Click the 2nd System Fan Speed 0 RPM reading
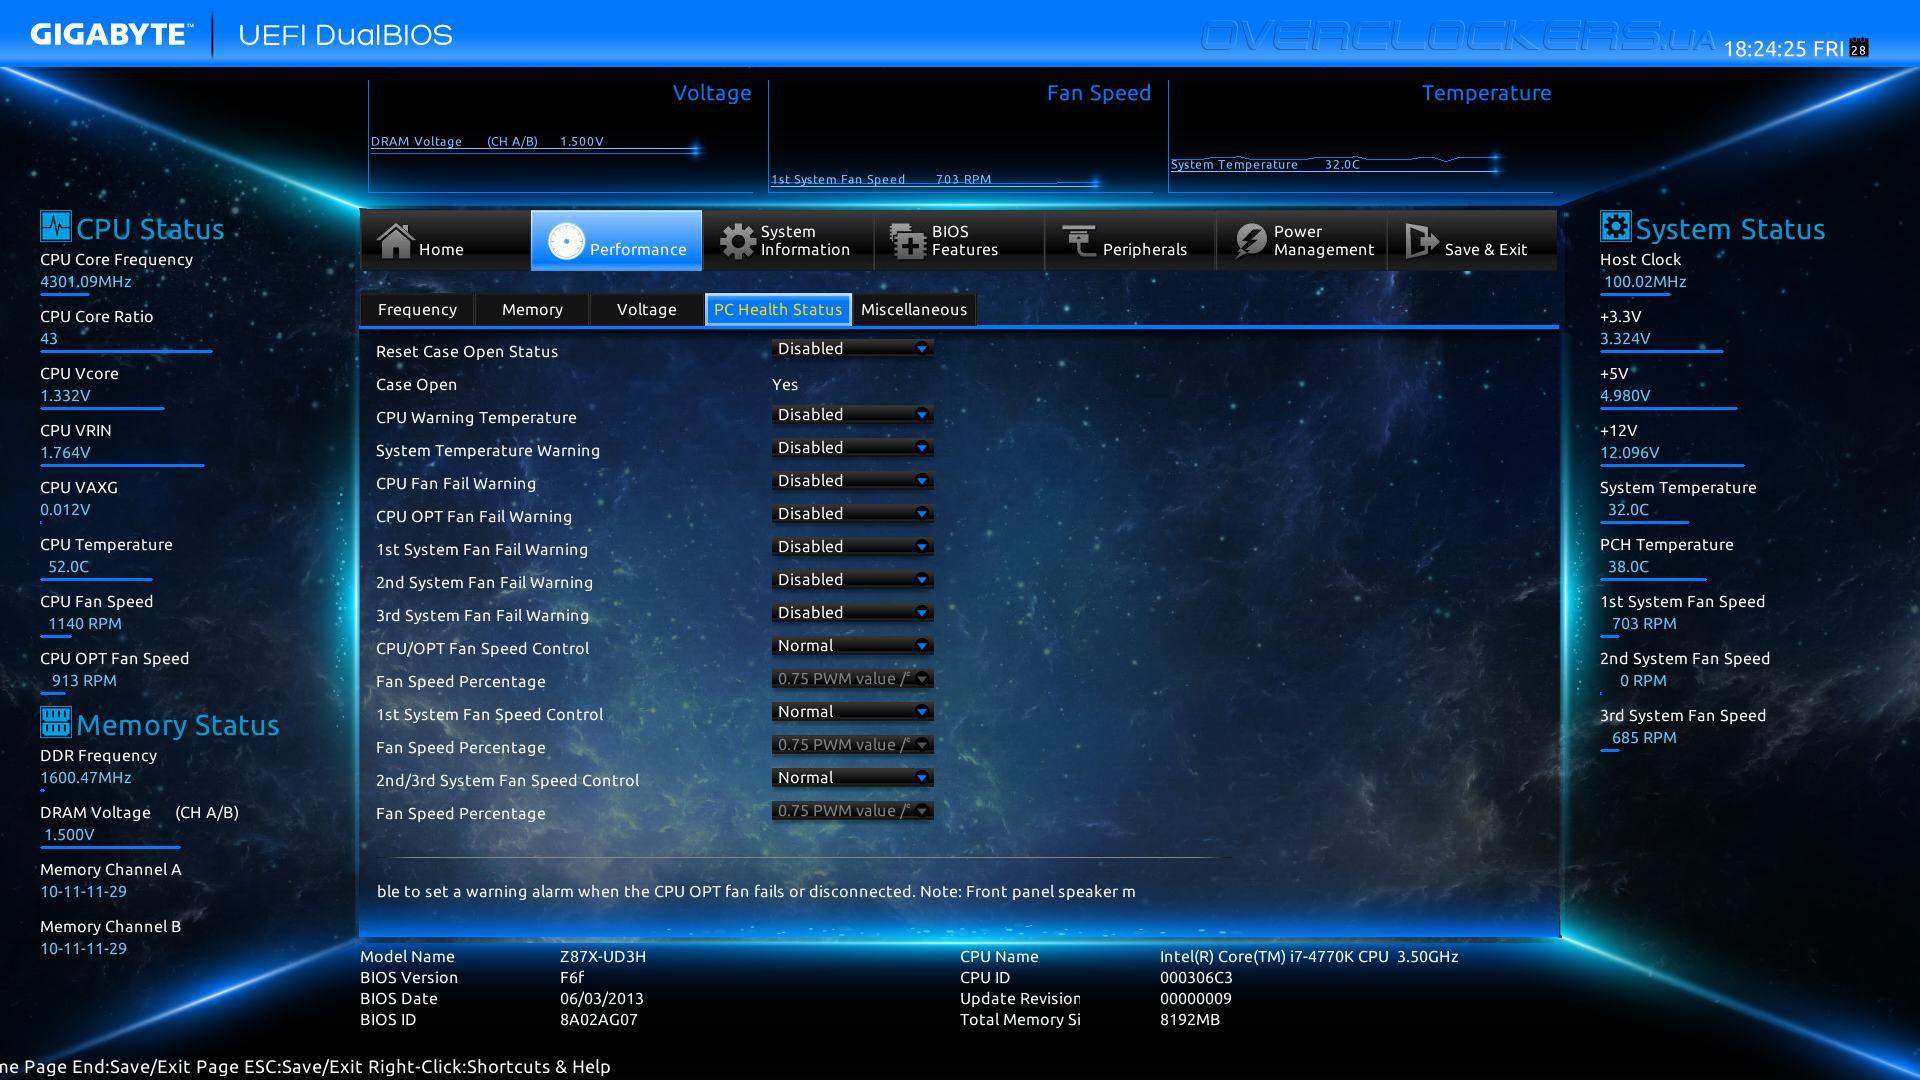The width and height of the screenshot is (1920, 1080). (x=1643, y=681)
